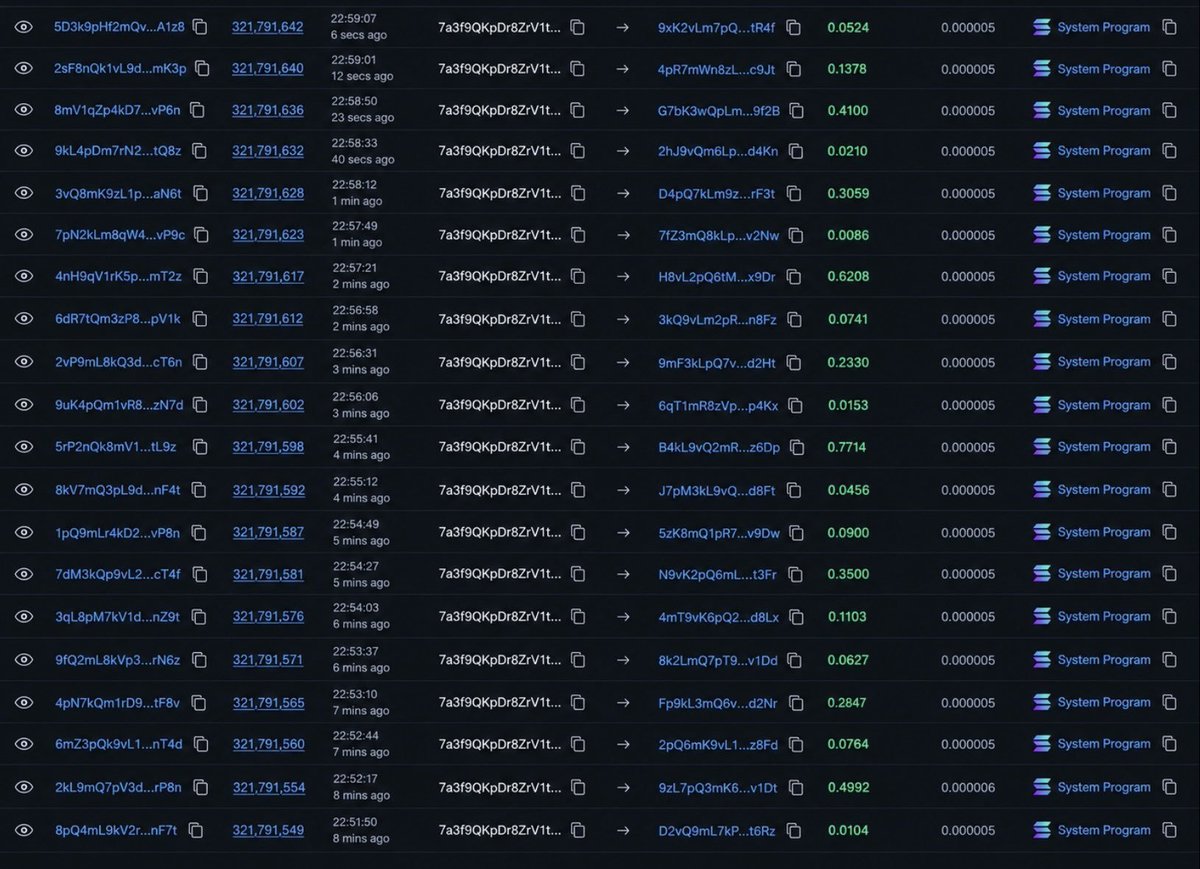The height and width of the screenshot is (869, 1200).
Task: Click the Solana logo in the 0.0210 amount row
Action: pos(1041,151)
